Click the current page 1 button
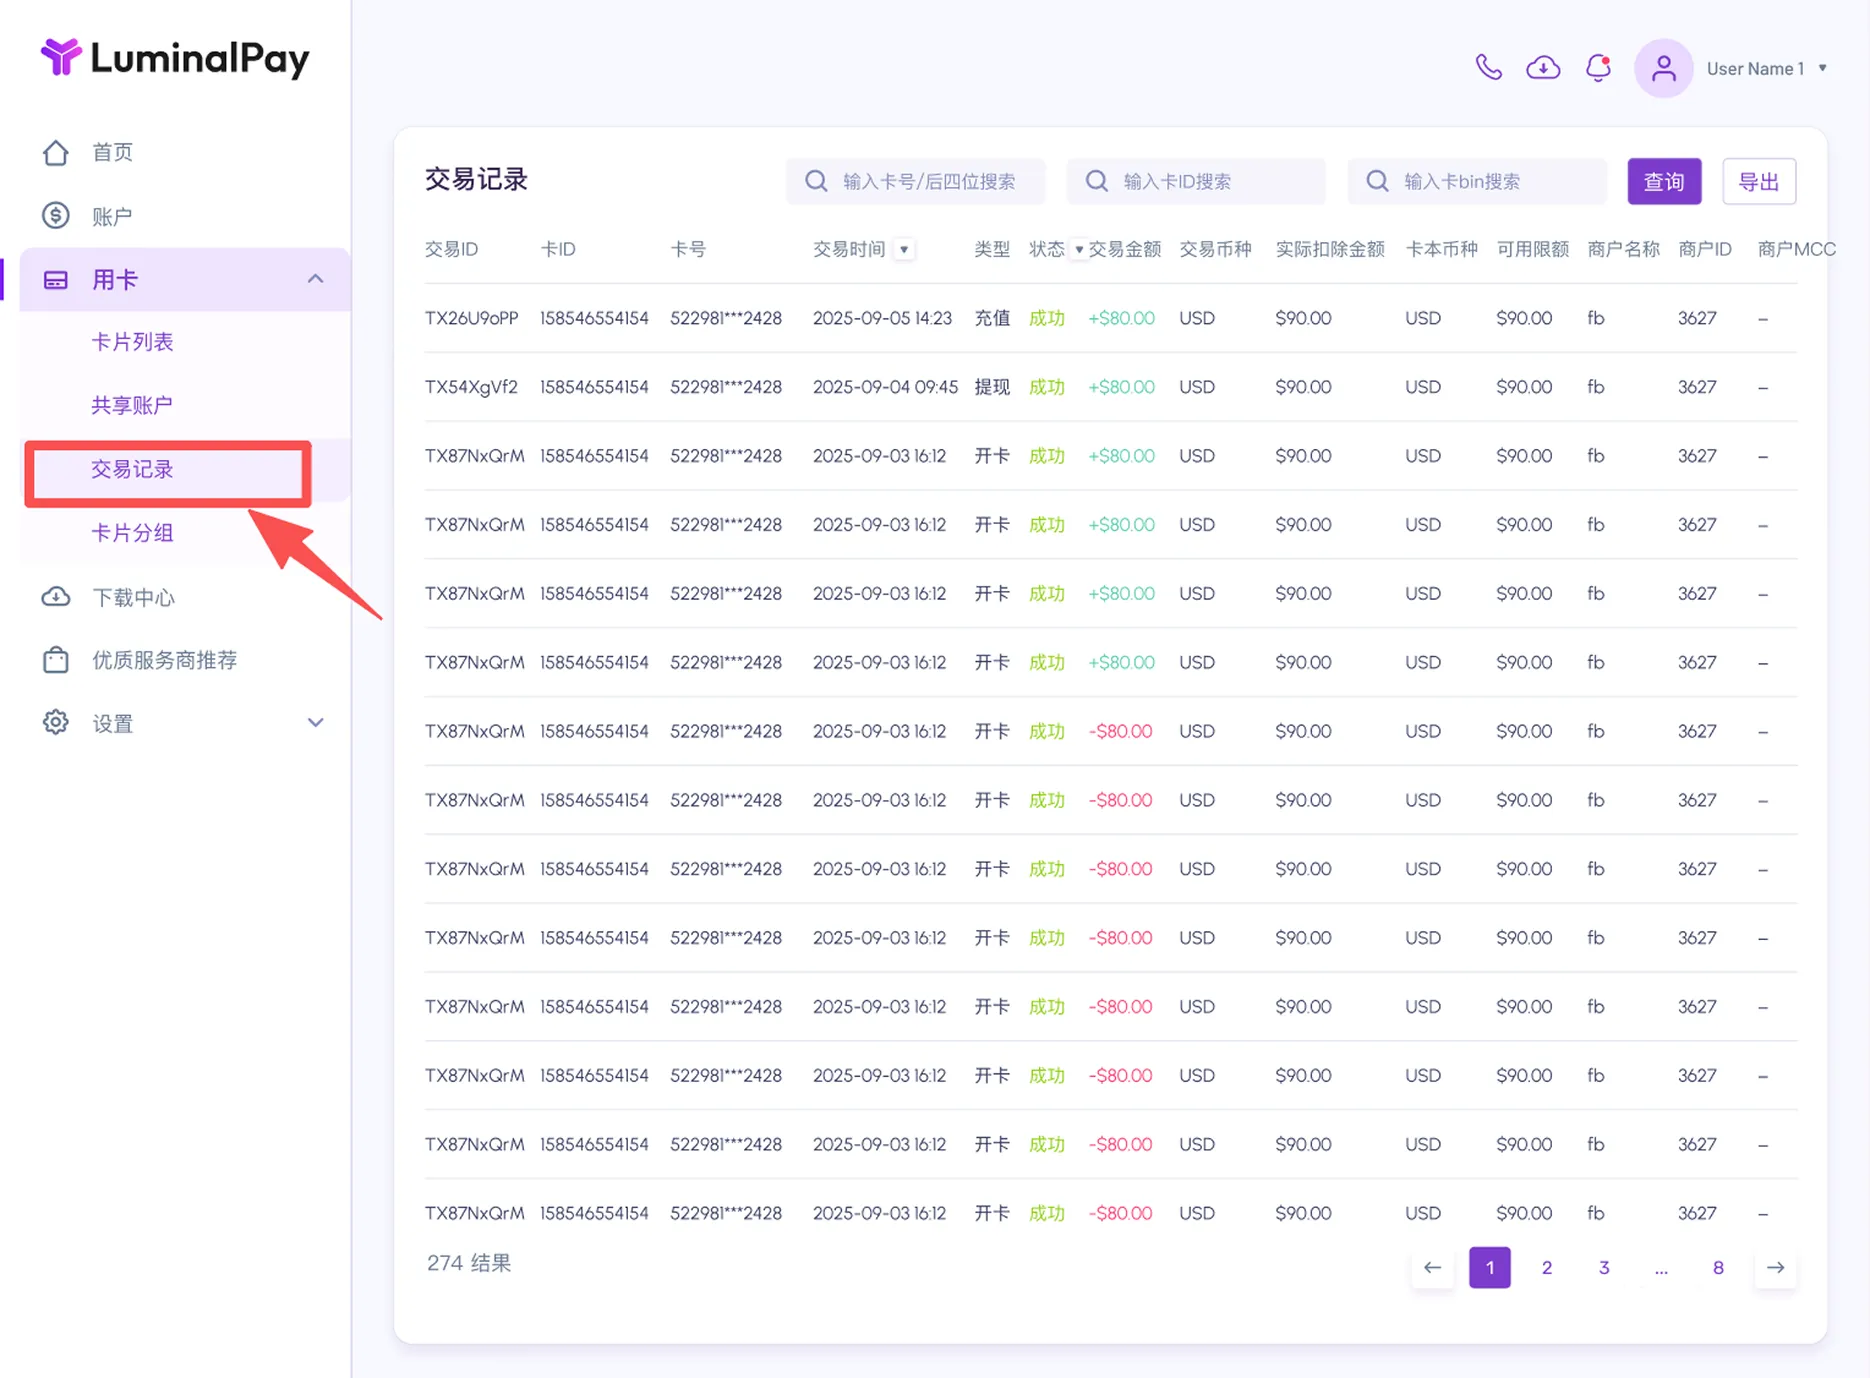The height and width of the screenshot is (1378, 1870). click(1489, 1267)
